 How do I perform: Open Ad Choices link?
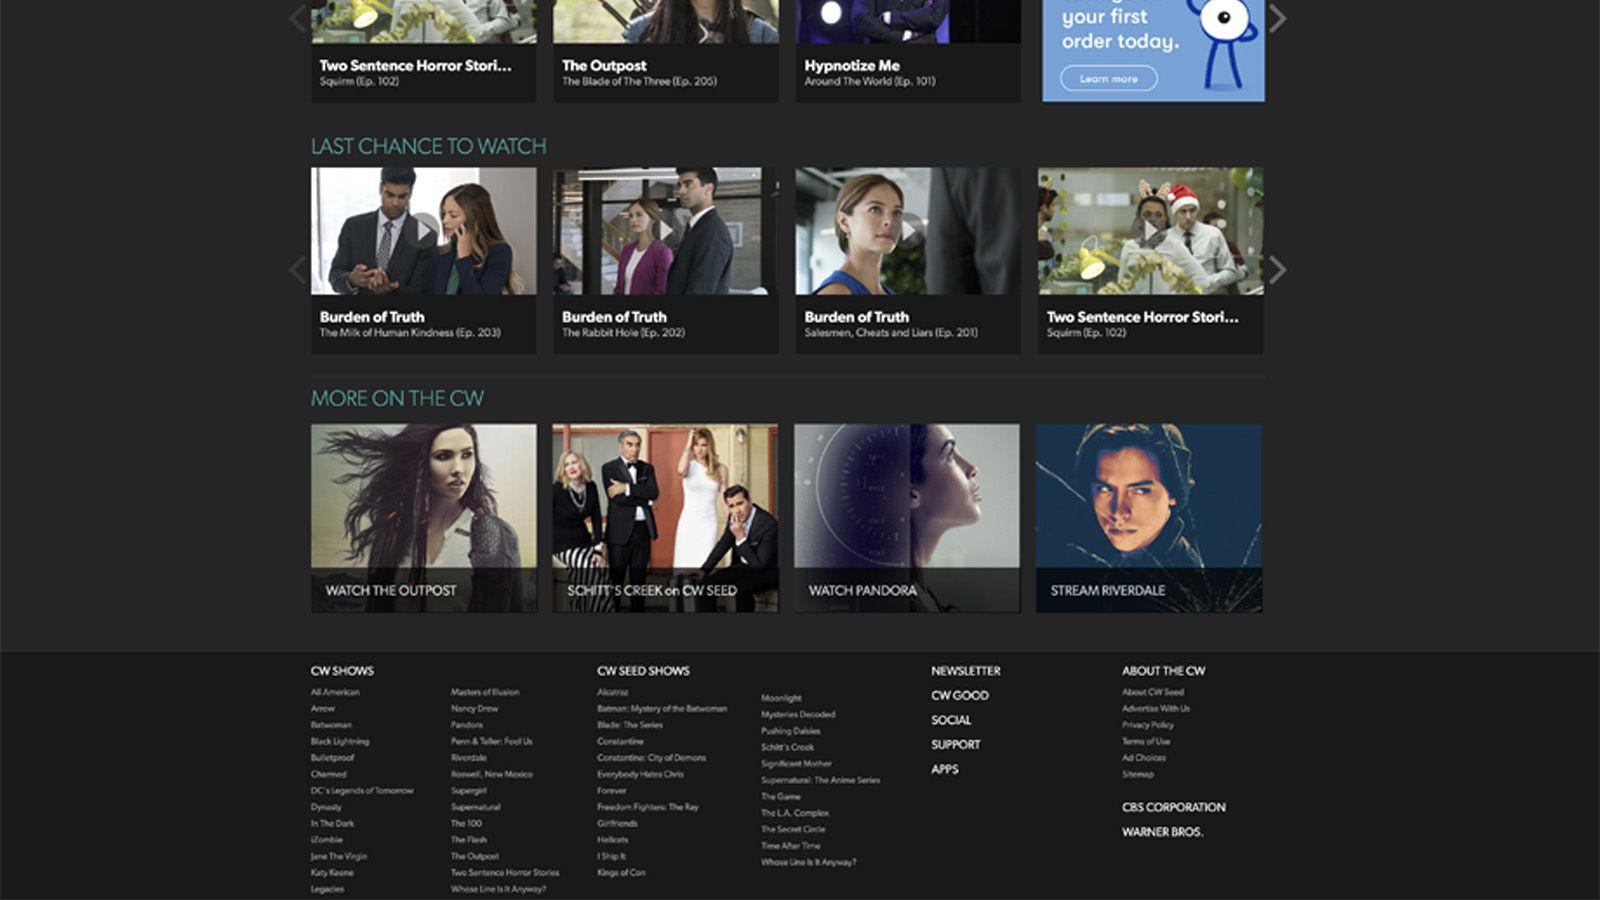point(1144,758)
